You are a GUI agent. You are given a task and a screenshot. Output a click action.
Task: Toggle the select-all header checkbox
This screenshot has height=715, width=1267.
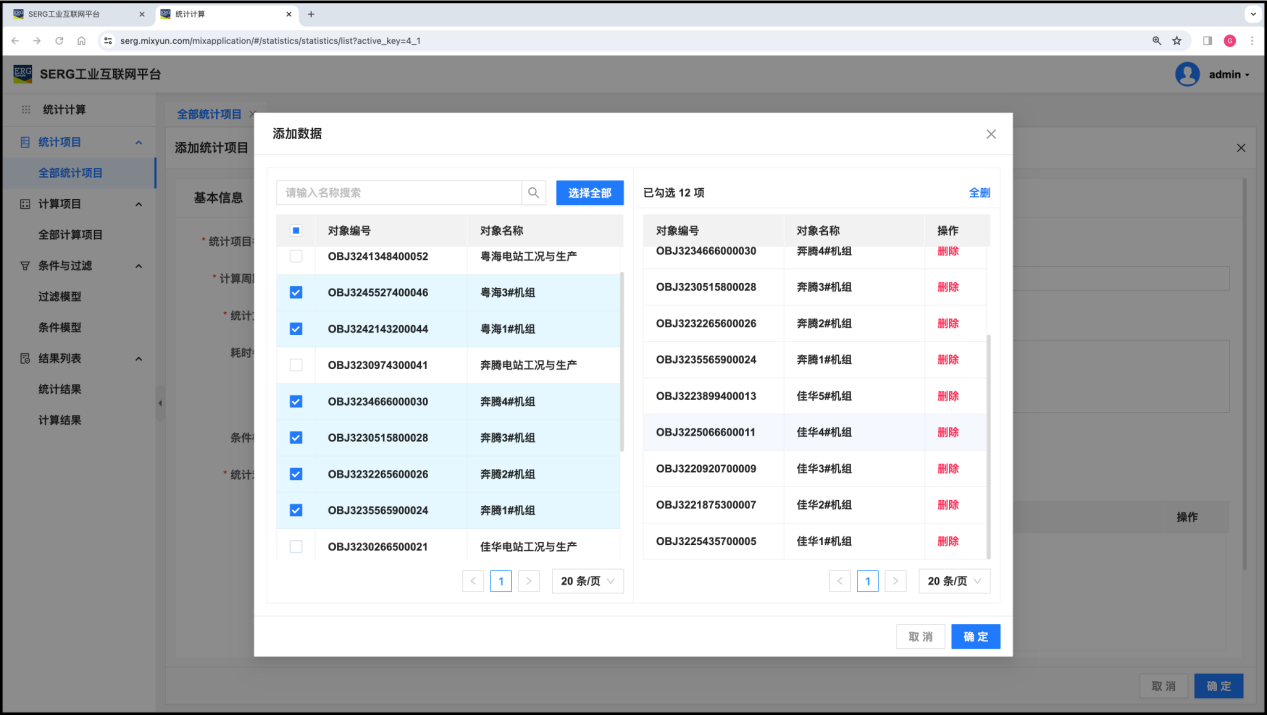coord(296,231)
